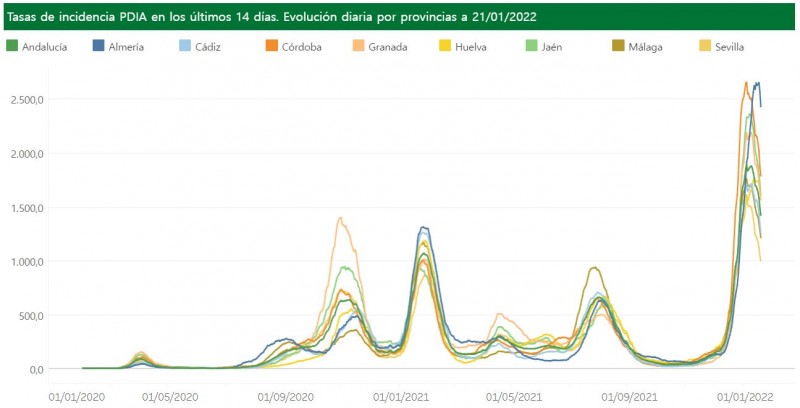This screenshot has width=800, height=408.
Task: Click the Sevilla pale yellow legend swatch
Action: pos(705,46)
